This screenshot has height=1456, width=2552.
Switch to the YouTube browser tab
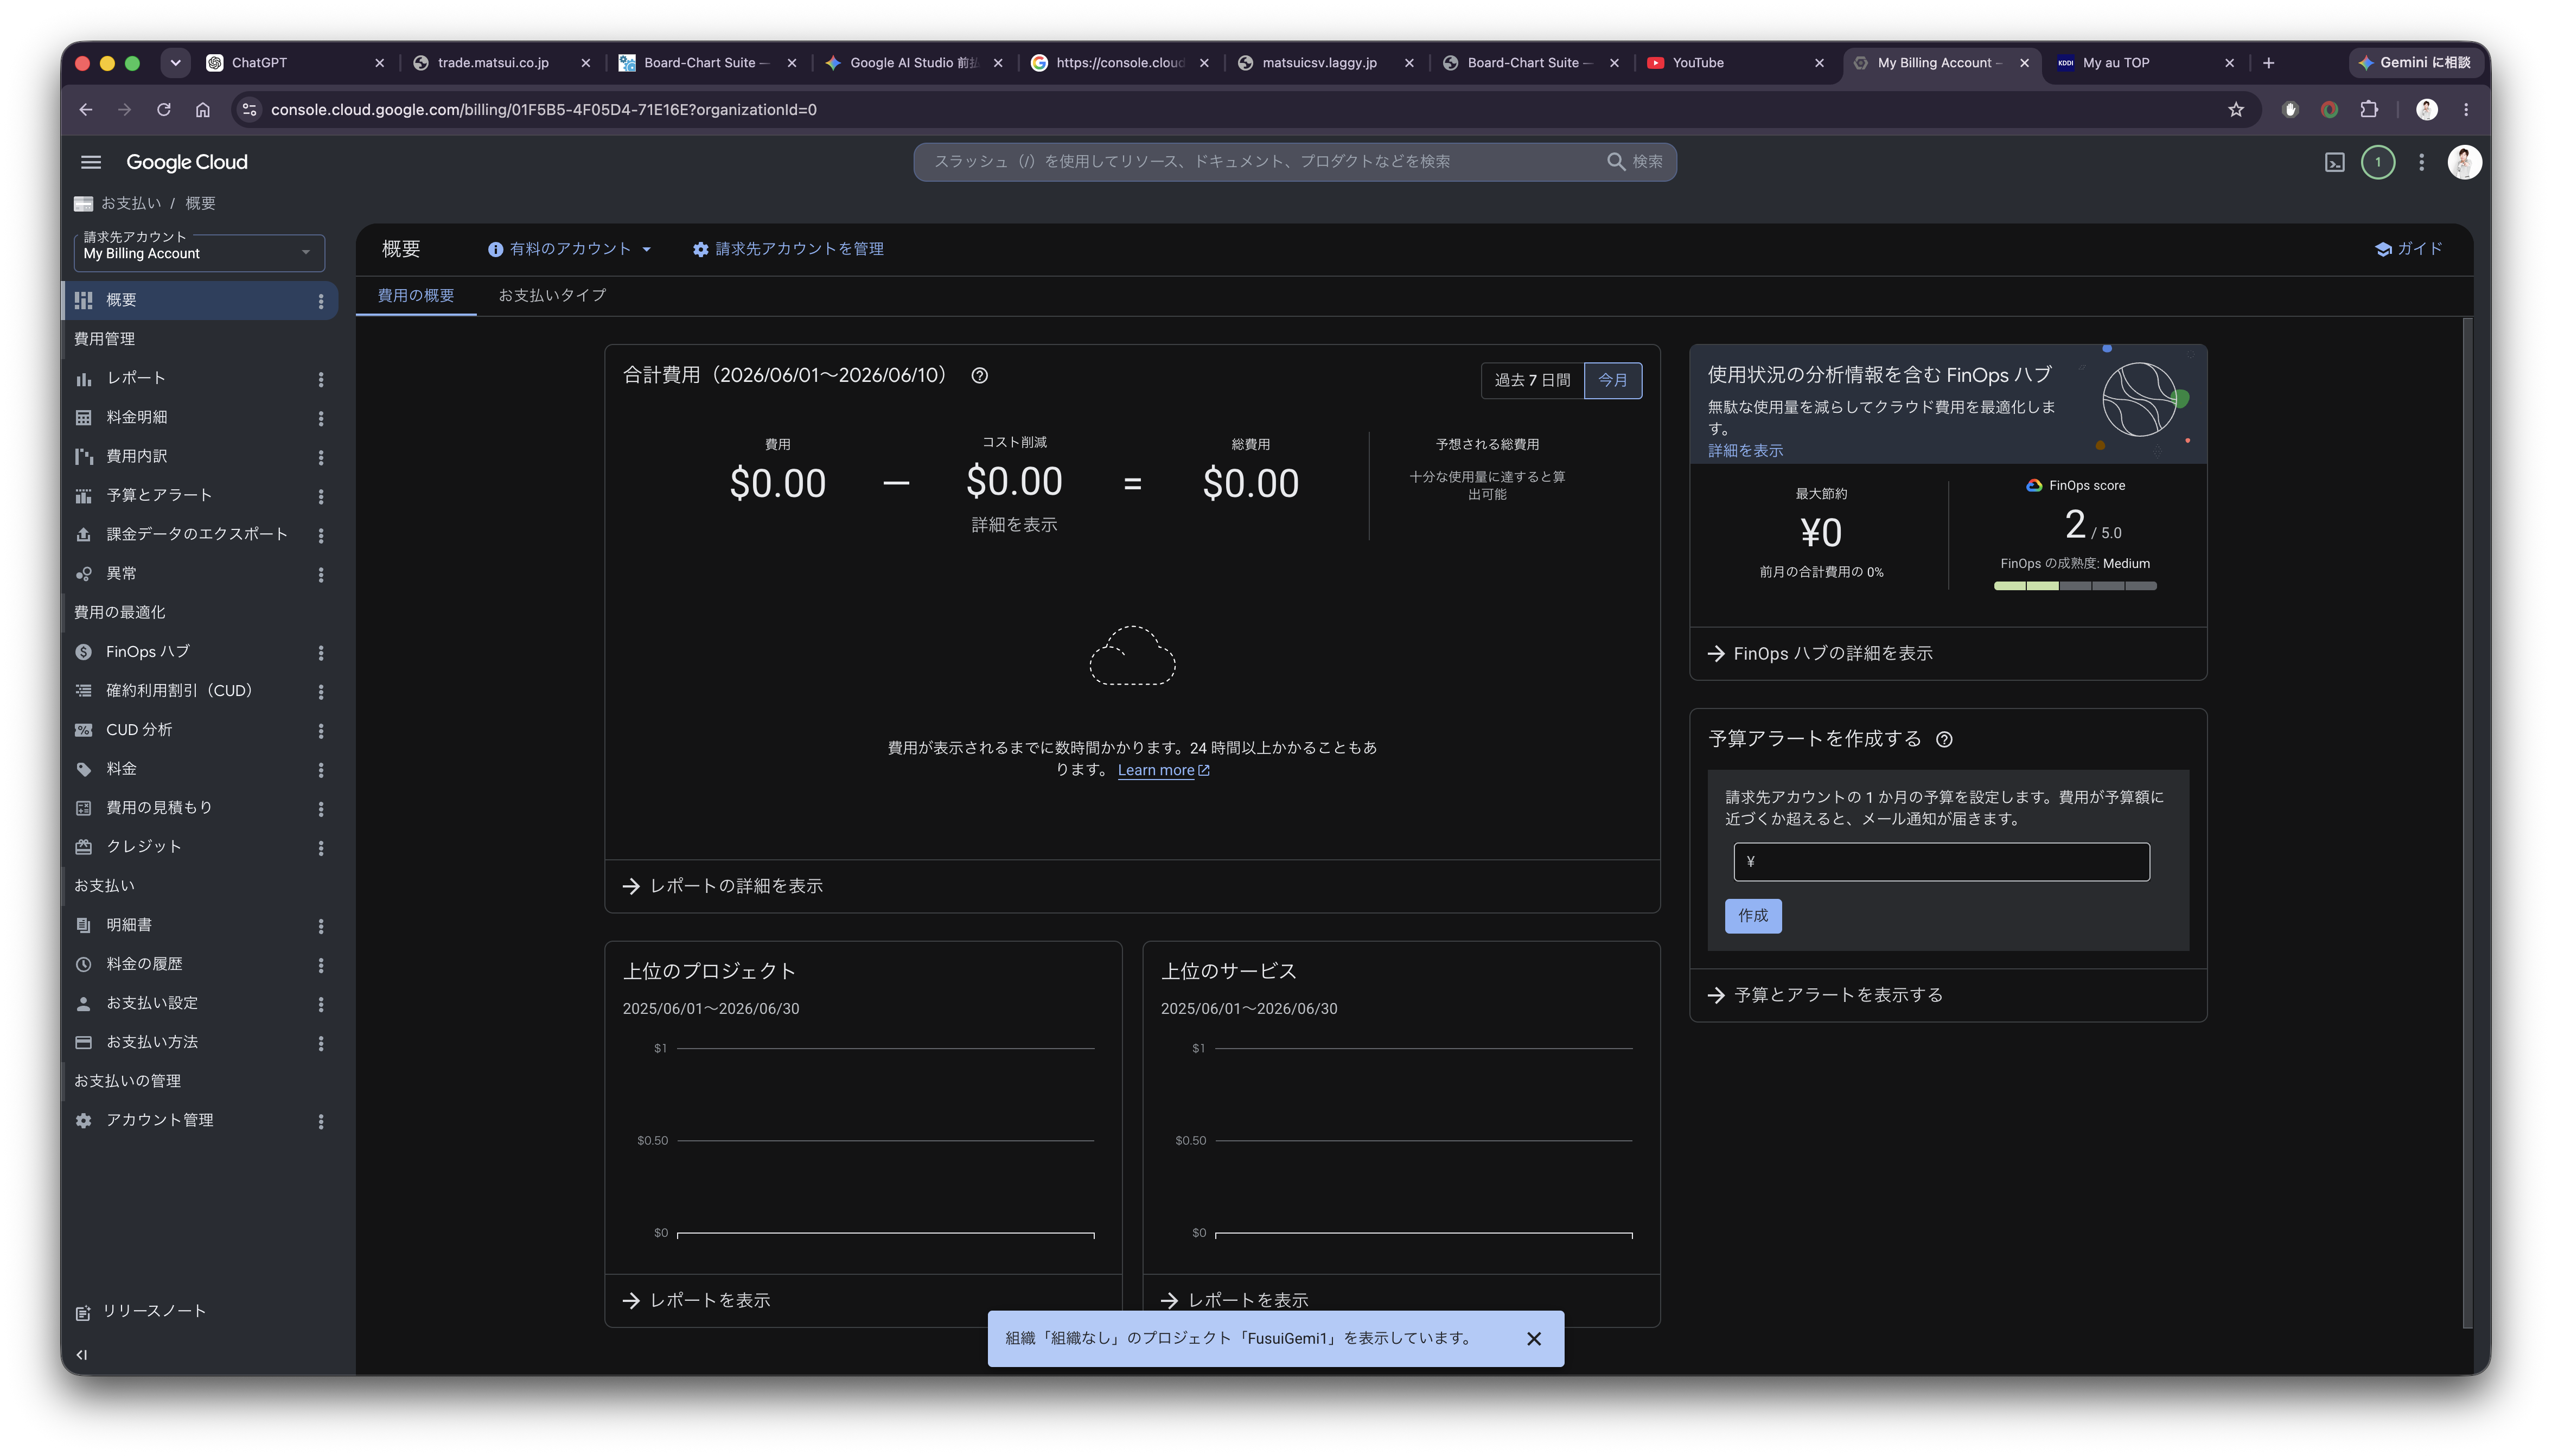coord(1735,62)
